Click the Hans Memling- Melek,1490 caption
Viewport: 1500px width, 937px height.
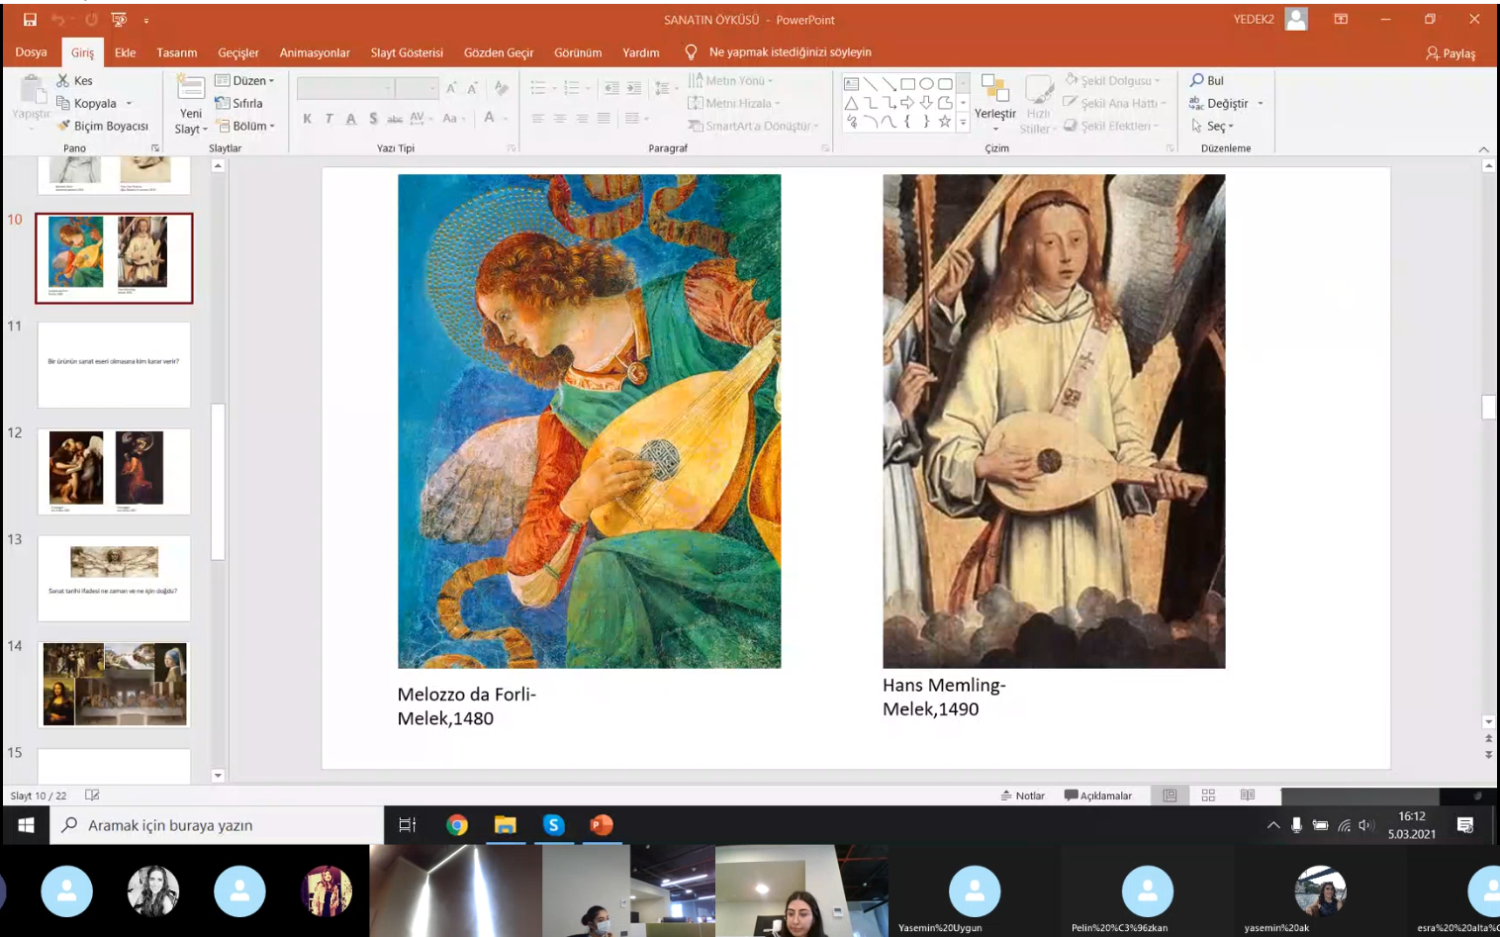click(944, 697)
